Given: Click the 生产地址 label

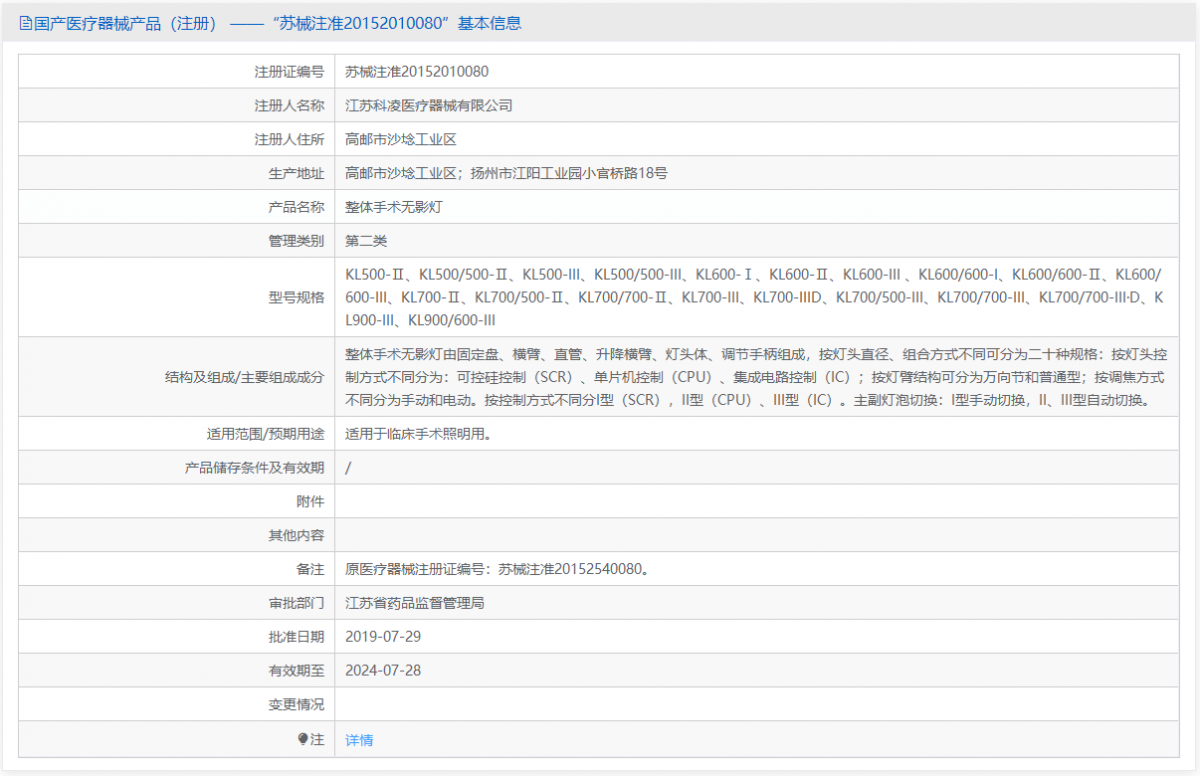Looking at the screenshot, I should pos(296,173).
